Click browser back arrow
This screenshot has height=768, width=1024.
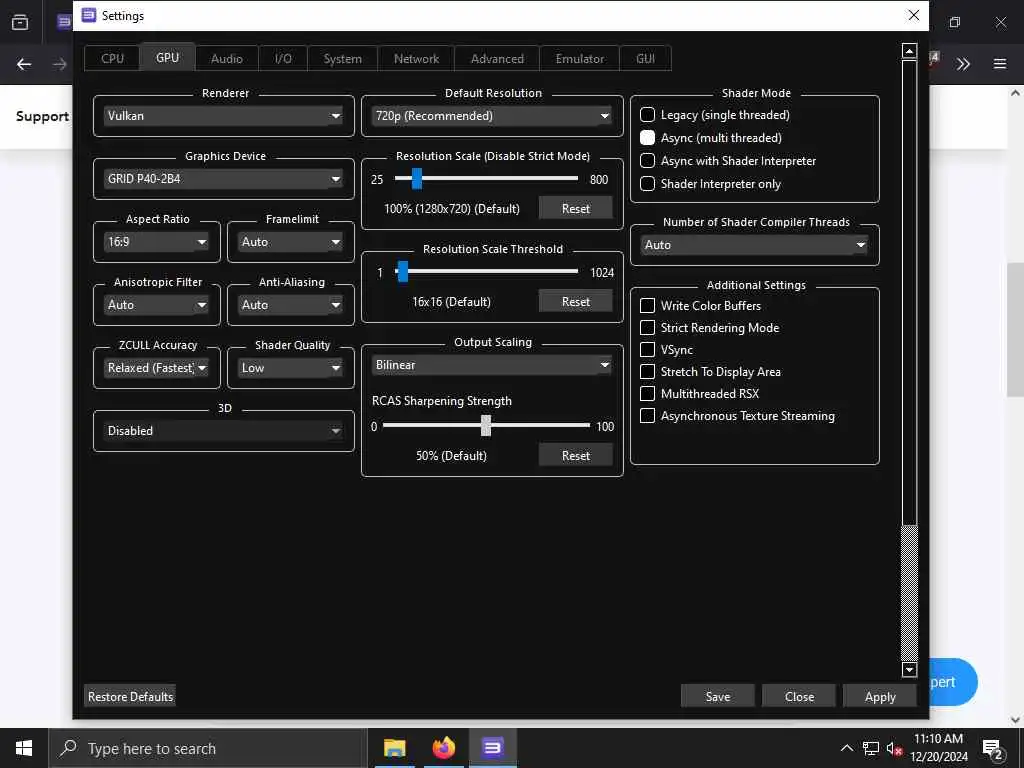pos(24,64)
